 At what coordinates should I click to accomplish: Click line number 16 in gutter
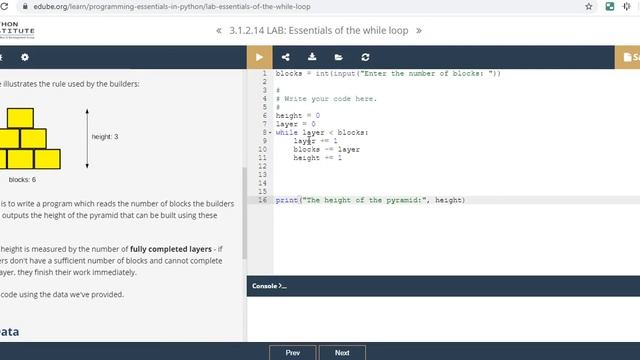[x=262, y=200]
